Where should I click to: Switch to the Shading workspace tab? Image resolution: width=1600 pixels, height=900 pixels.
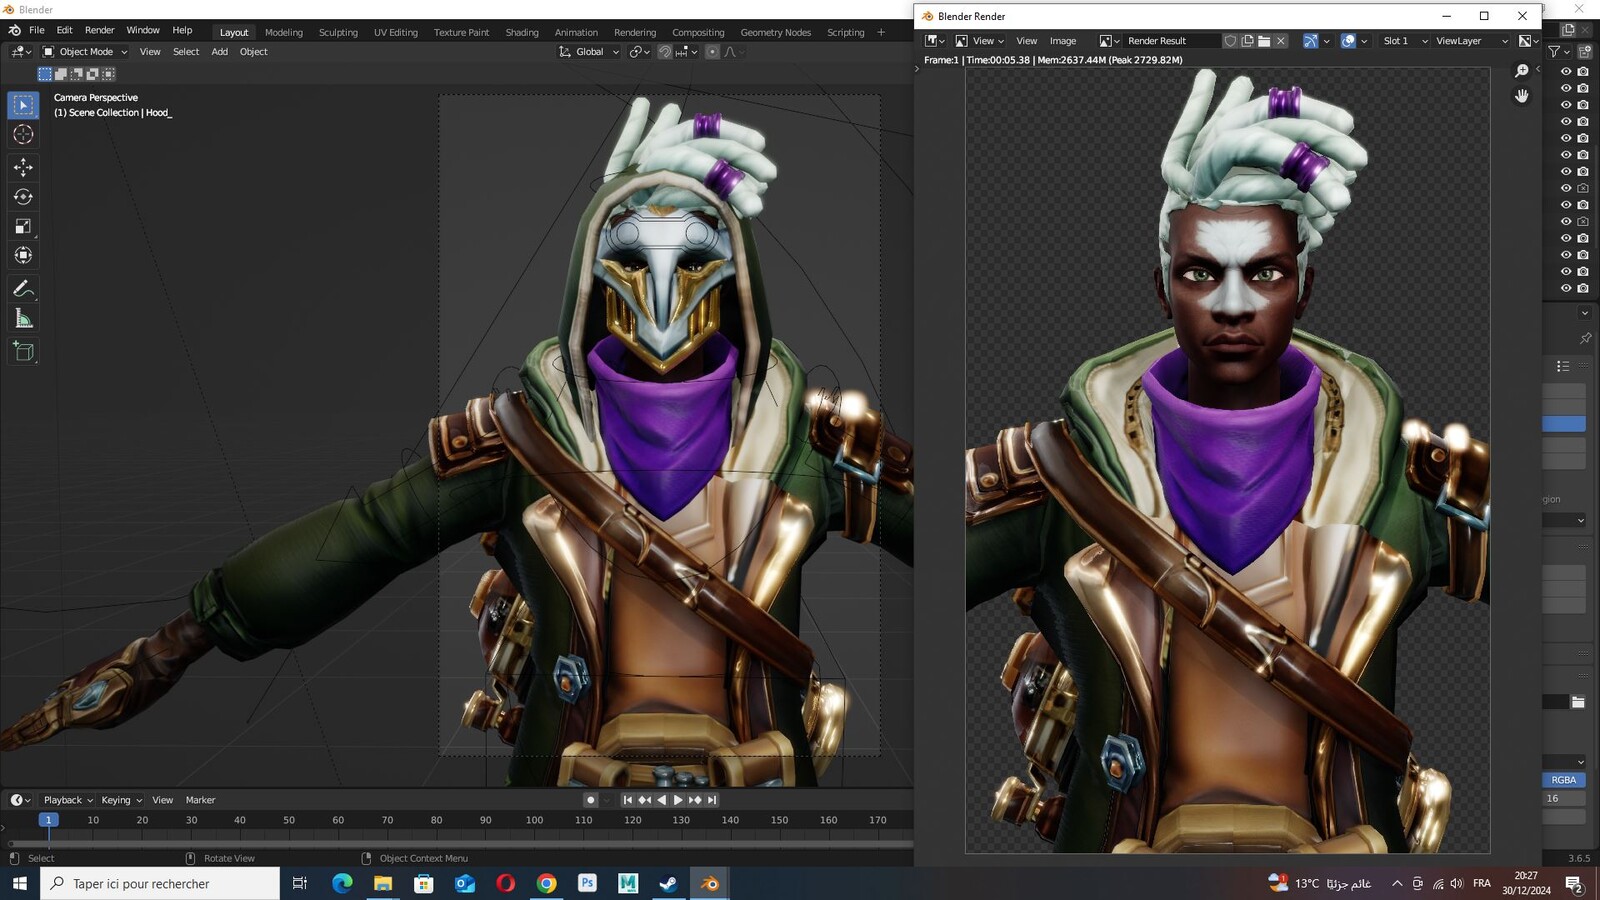522,32
